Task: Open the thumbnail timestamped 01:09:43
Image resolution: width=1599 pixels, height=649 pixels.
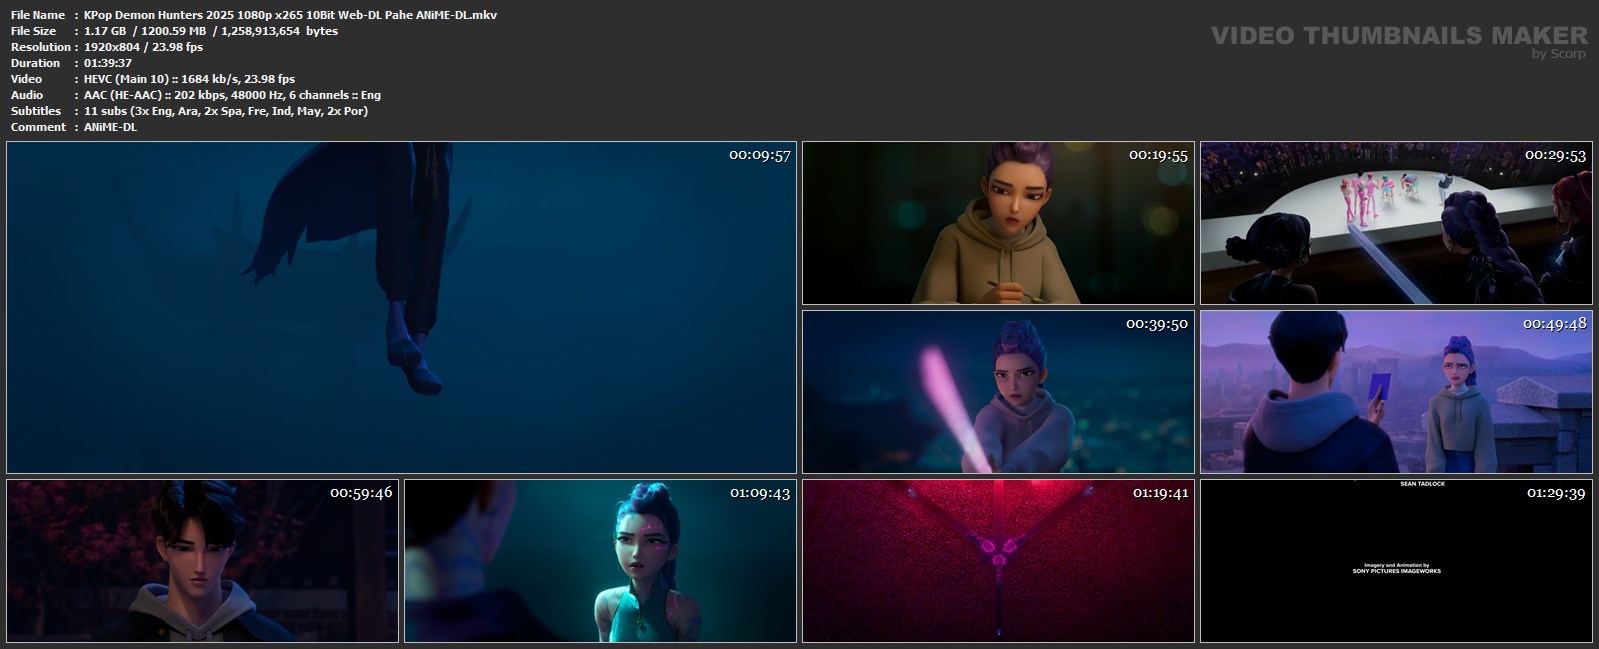Action: (600, 561)
